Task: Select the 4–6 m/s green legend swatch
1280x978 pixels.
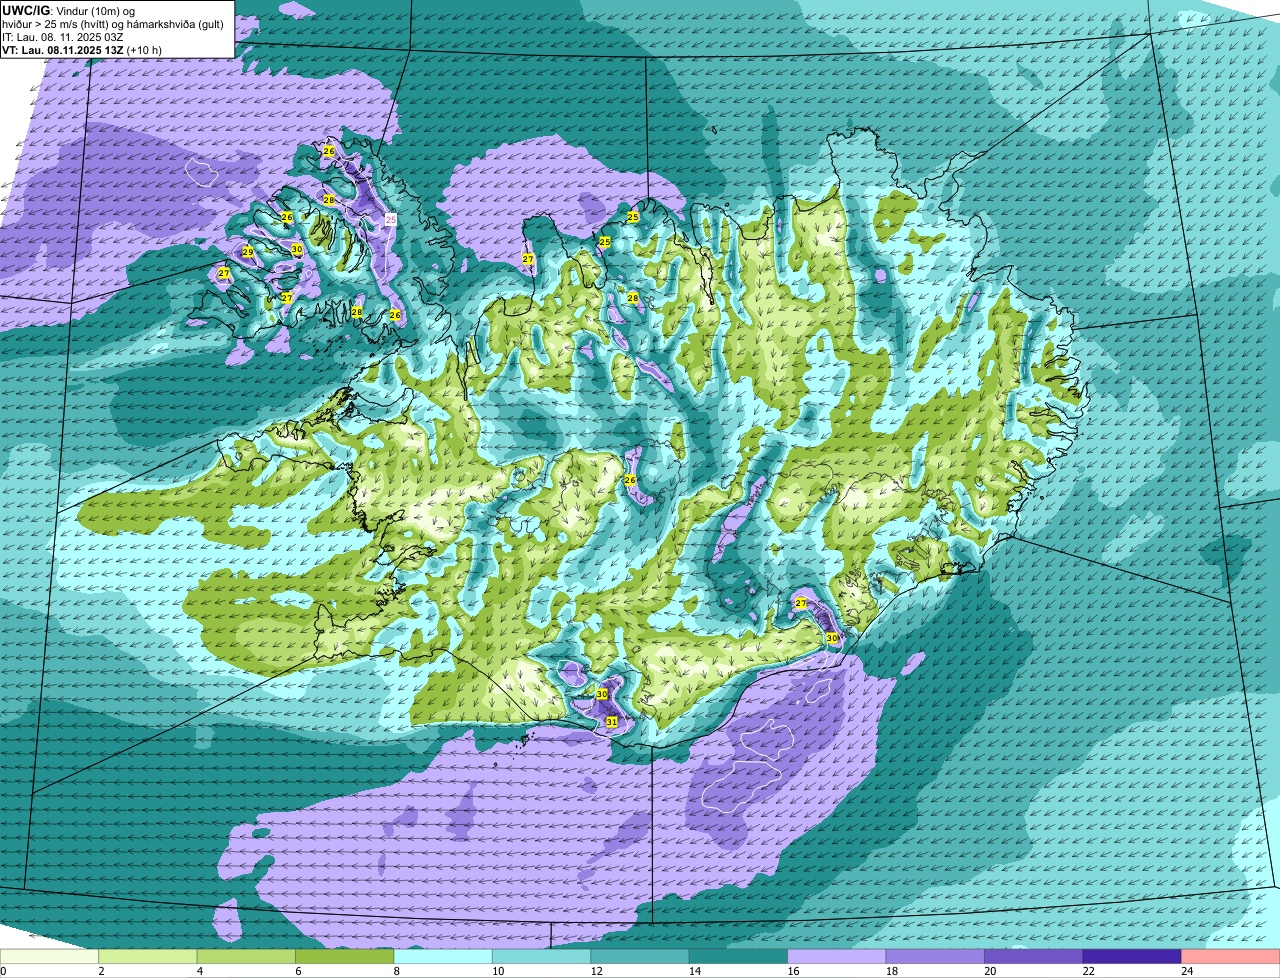Action: click(x=247, y=957)
